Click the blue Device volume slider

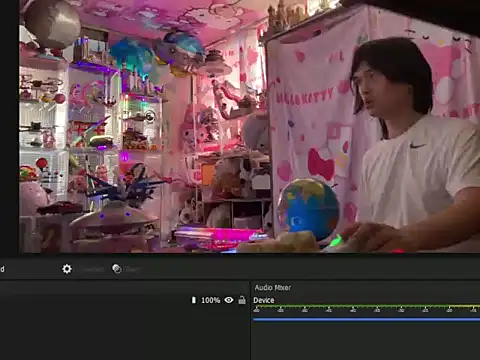coord(367,319)
